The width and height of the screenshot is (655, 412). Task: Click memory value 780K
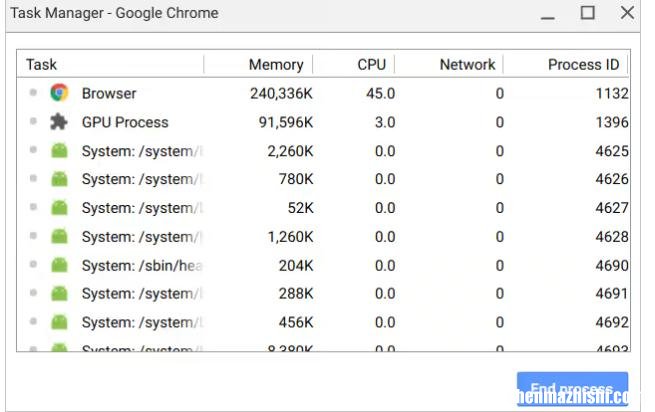[296, 179]
